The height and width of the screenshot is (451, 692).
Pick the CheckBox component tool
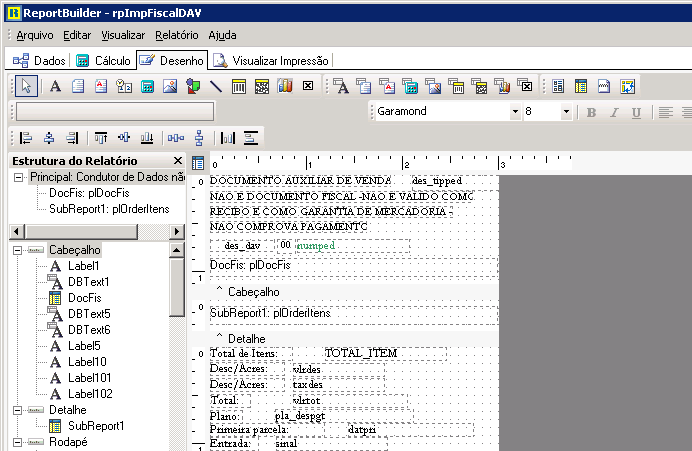pyautogui.click(x=308, y=86)
